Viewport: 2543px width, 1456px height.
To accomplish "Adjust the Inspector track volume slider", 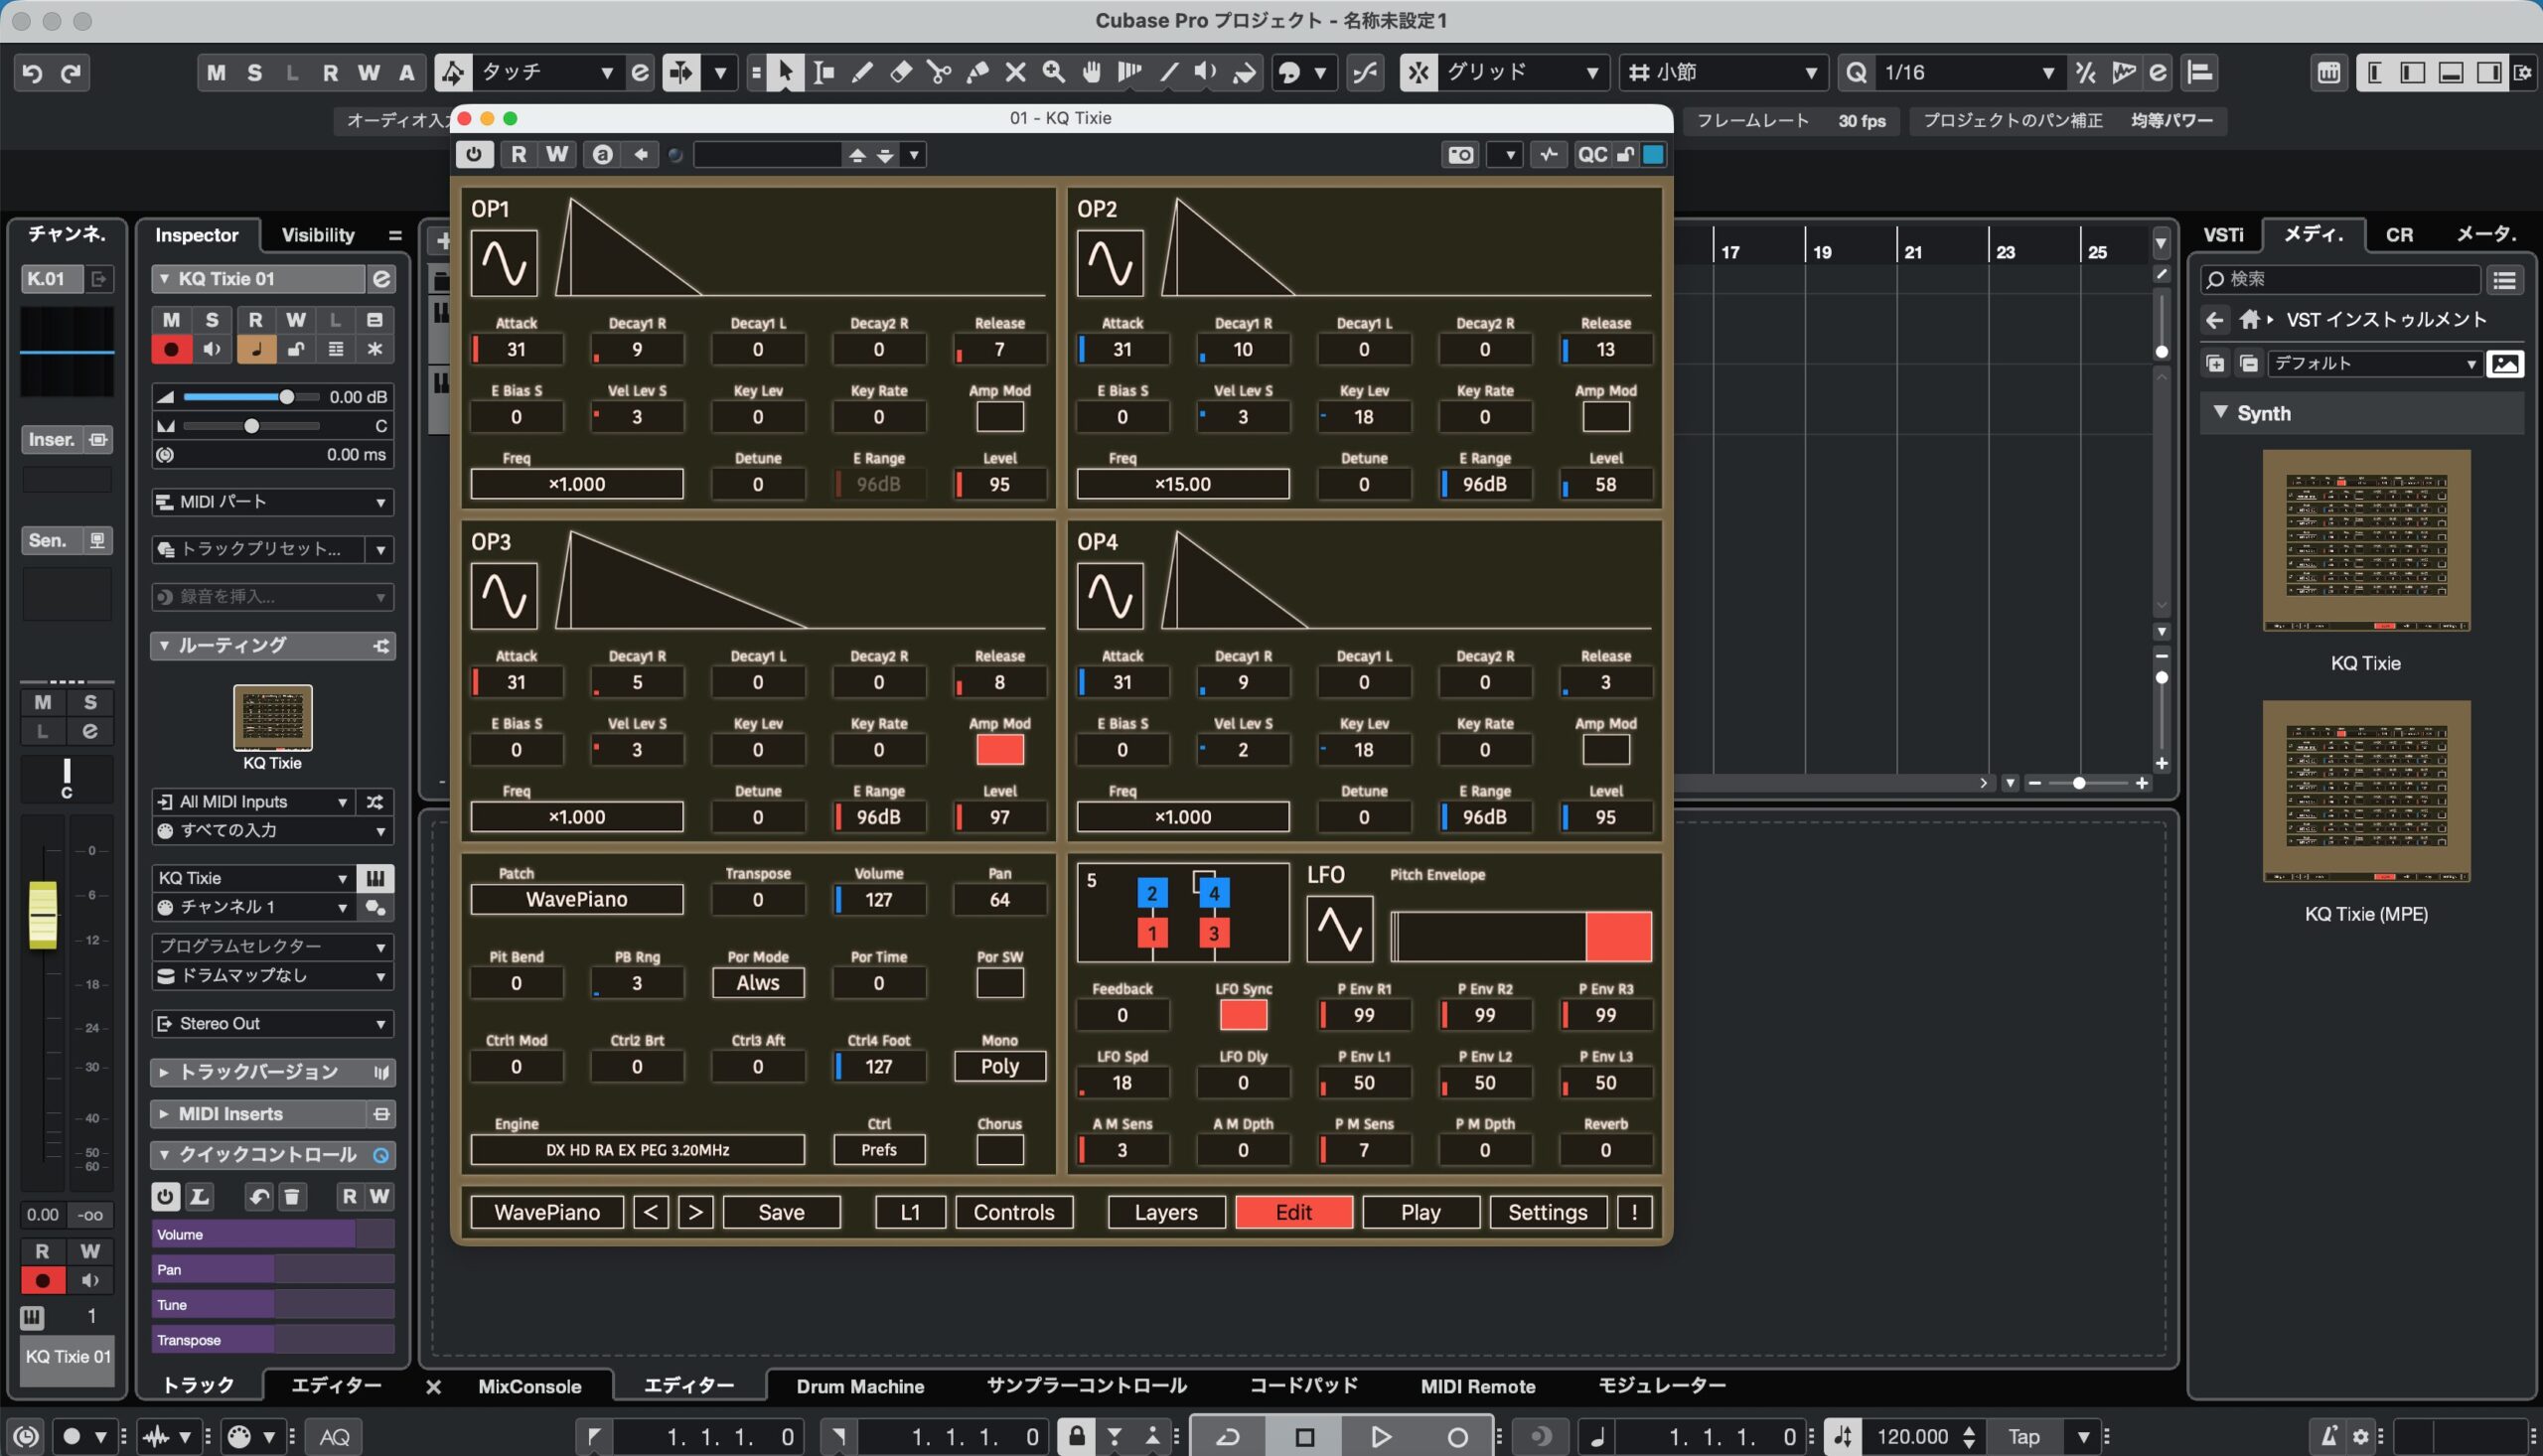I will click(251, 397).
